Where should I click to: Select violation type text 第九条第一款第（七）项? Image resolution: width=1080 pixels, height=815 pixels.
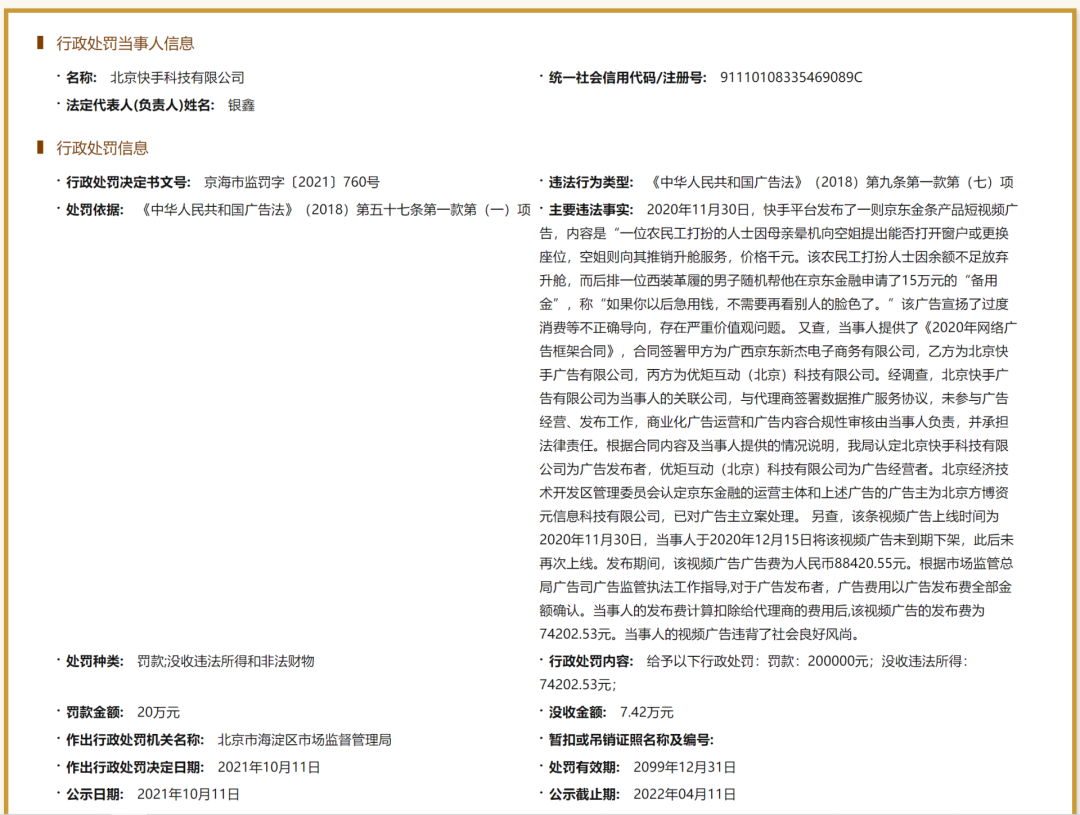tap(939, 183)
